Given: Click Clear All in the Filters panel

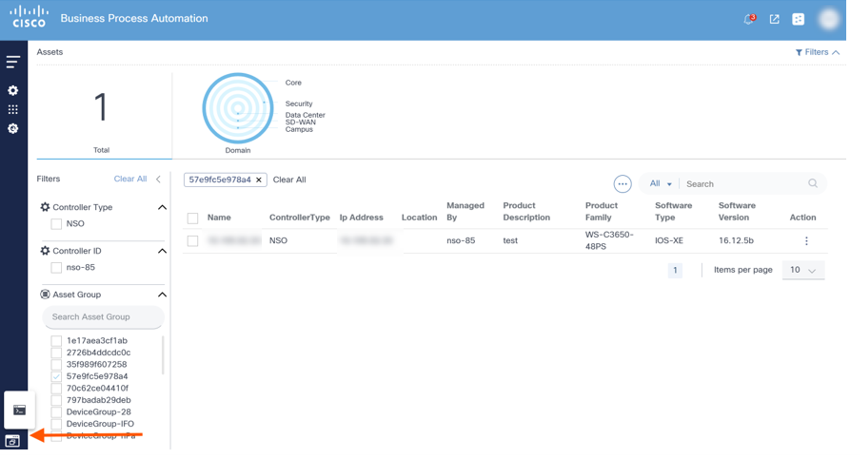Looking at the screenshot, I should click(130, 179).
